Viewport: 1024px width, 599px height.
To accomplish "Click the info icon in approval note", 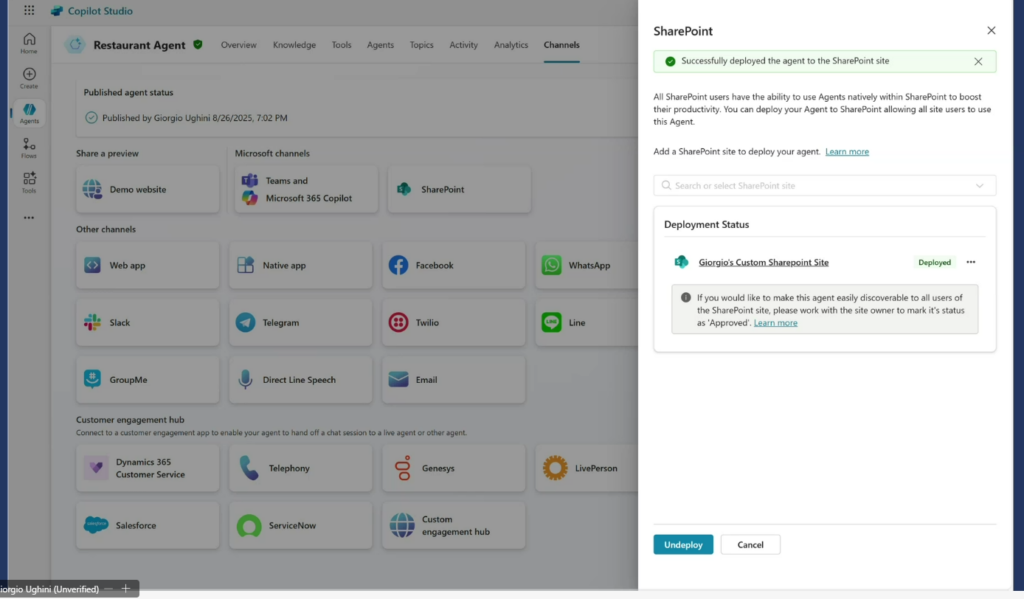I will 686,298.
